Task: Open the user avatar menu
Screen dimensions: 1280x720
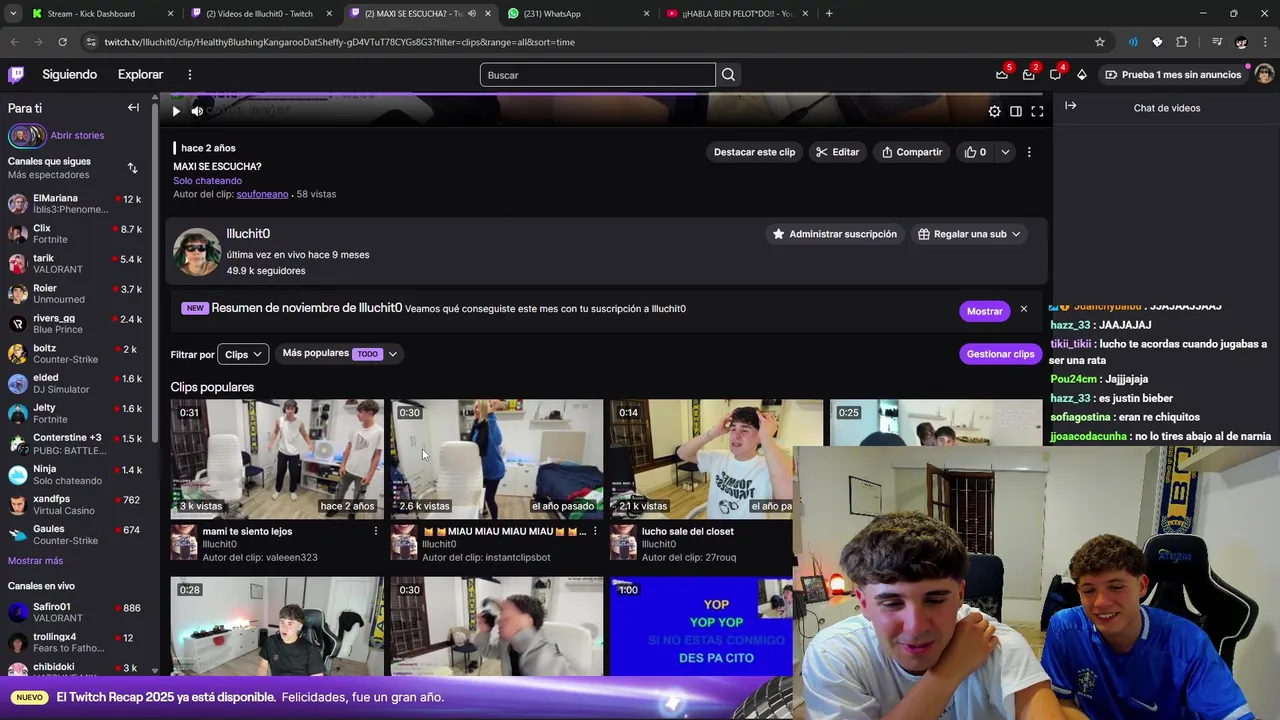Action: (x=1264, y=75)
